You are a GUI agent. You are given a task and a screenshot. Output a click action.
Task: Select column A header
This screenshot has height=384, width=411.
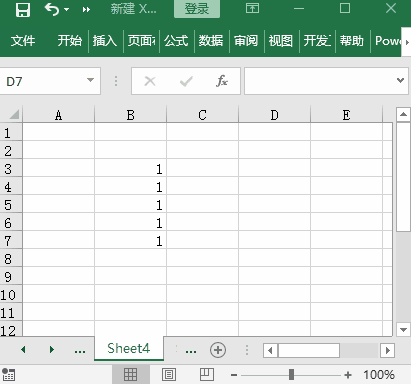58,115
